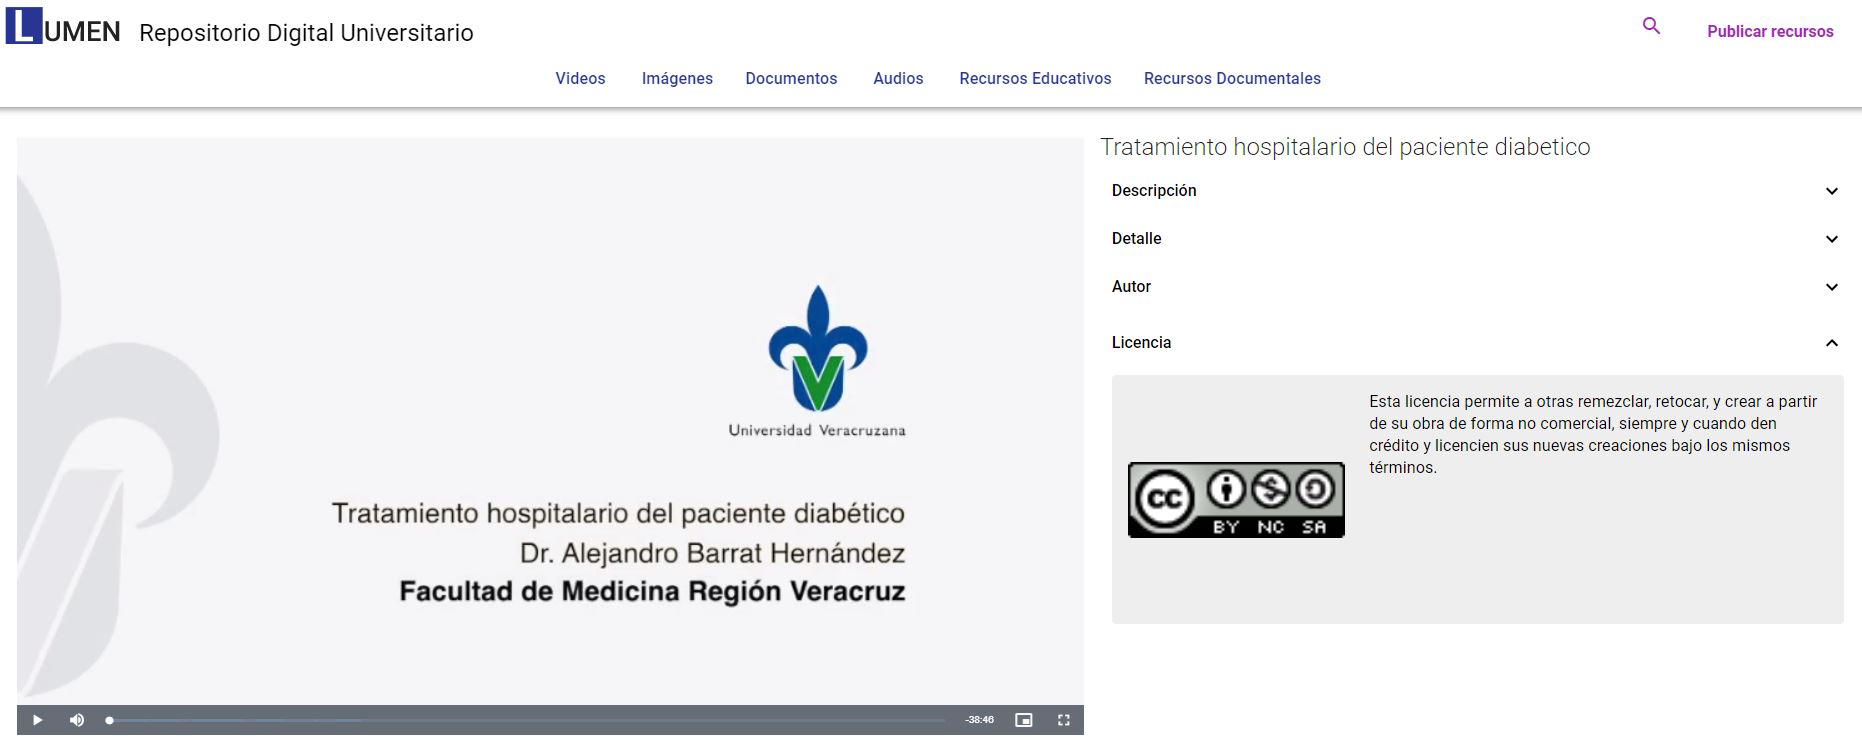The height and width of the screenshot is (740, 1862).
Task: Click Publicar recursos link
Action: click(1770, 31)
